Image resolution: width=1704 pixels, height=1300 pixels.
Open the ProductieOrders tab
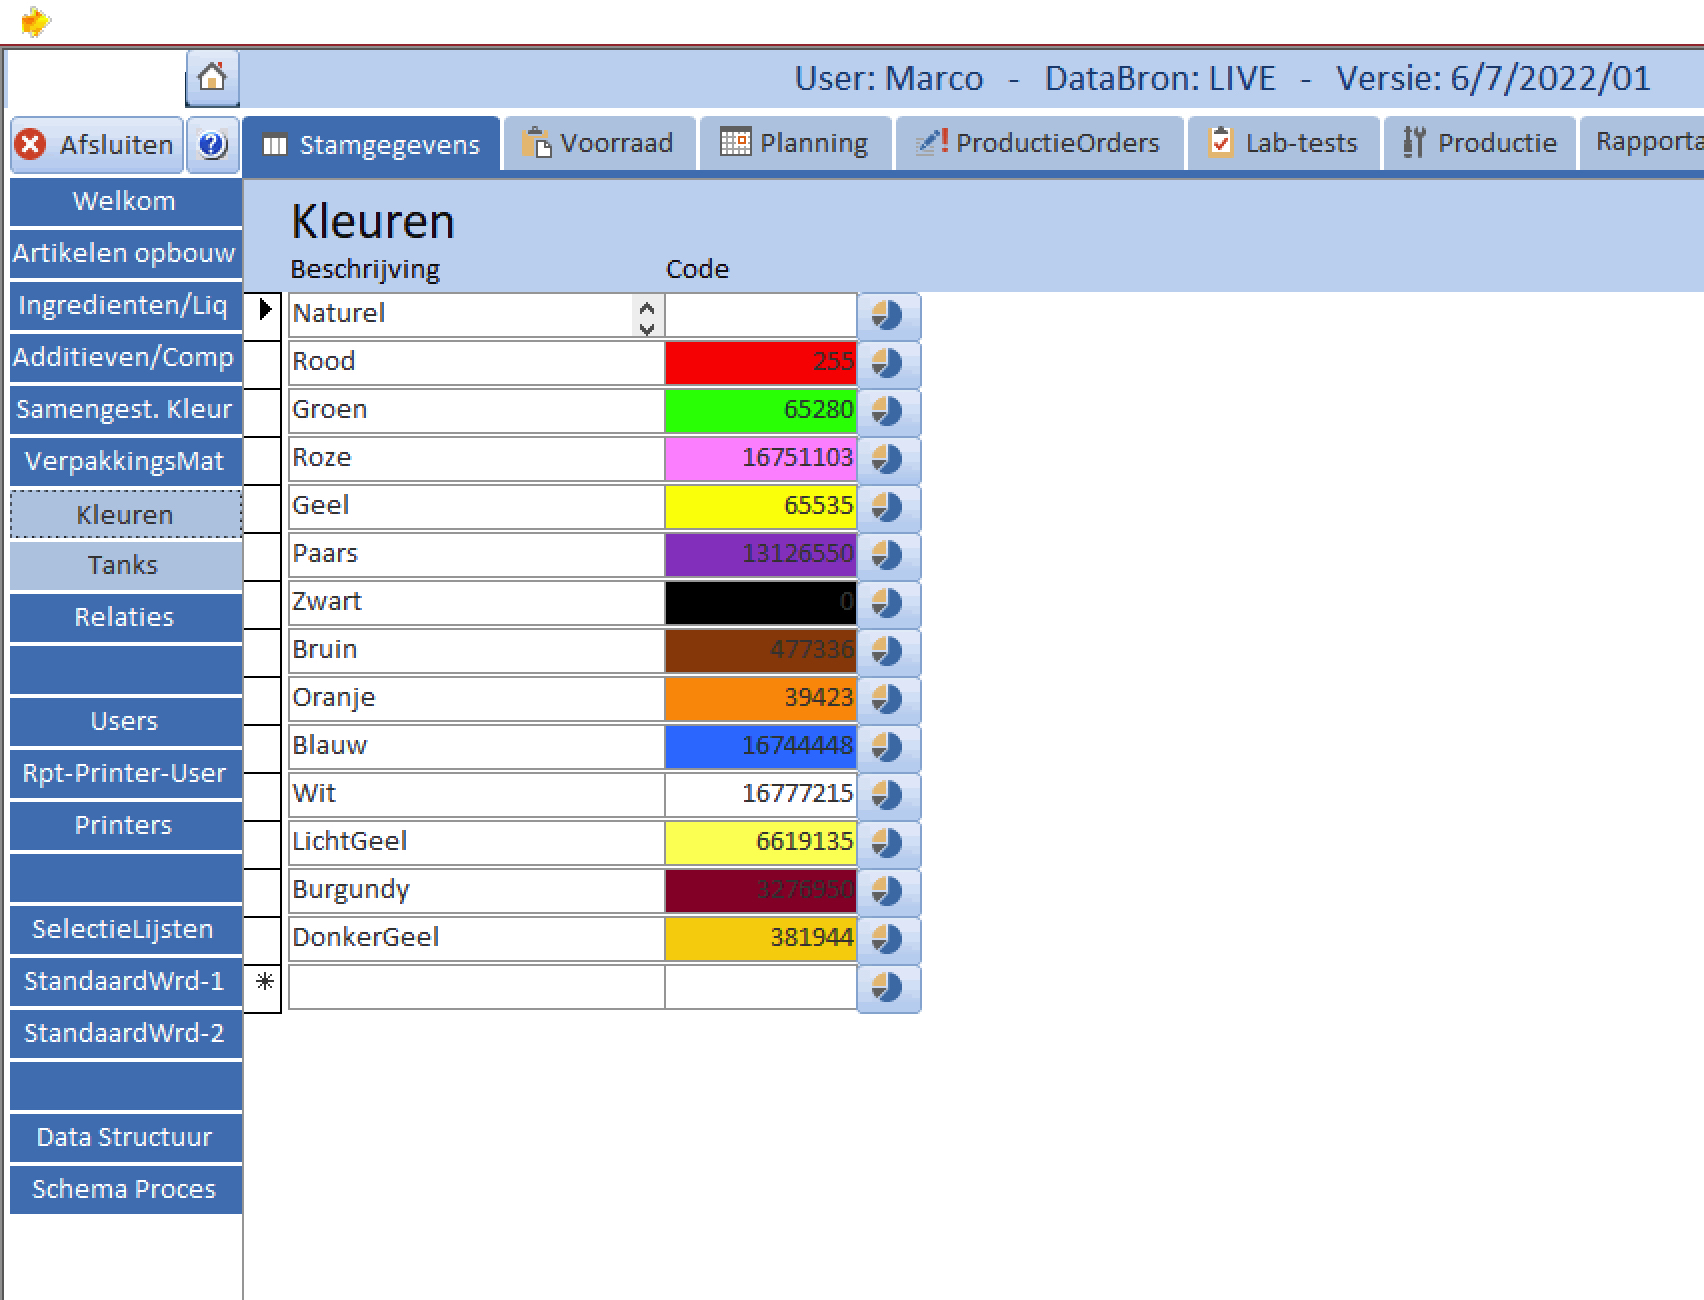point(1039,144)
